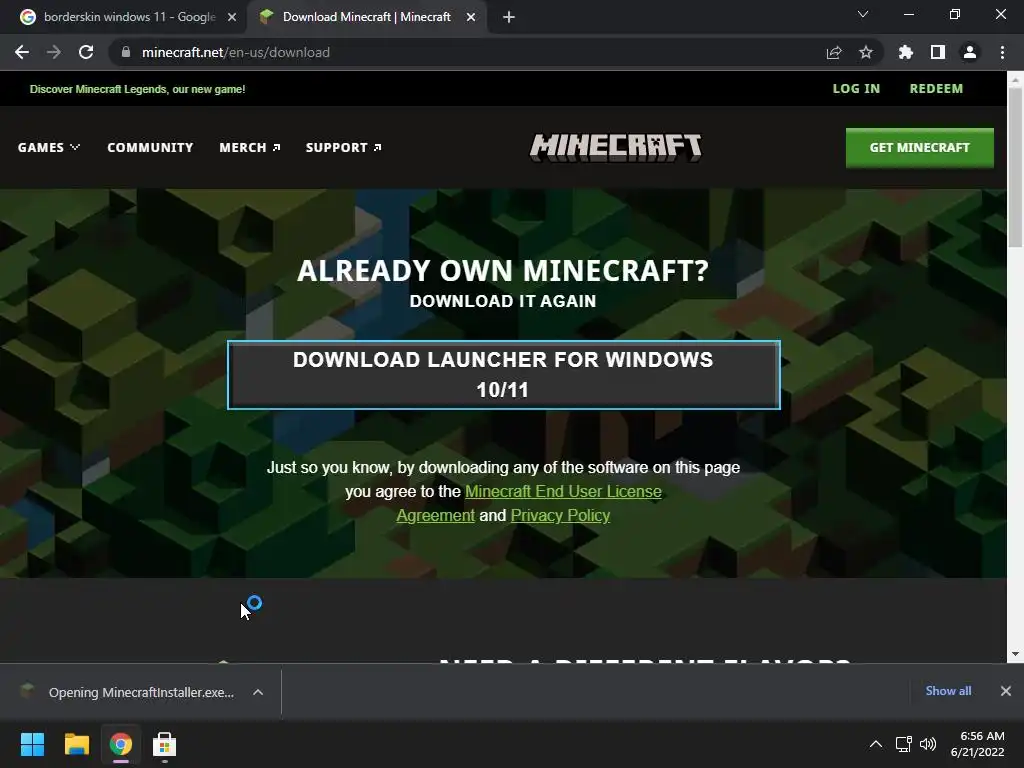Open the Minecraft End User License Agreement
This screenshot has width=1024, height=768.
coord(563,492)
